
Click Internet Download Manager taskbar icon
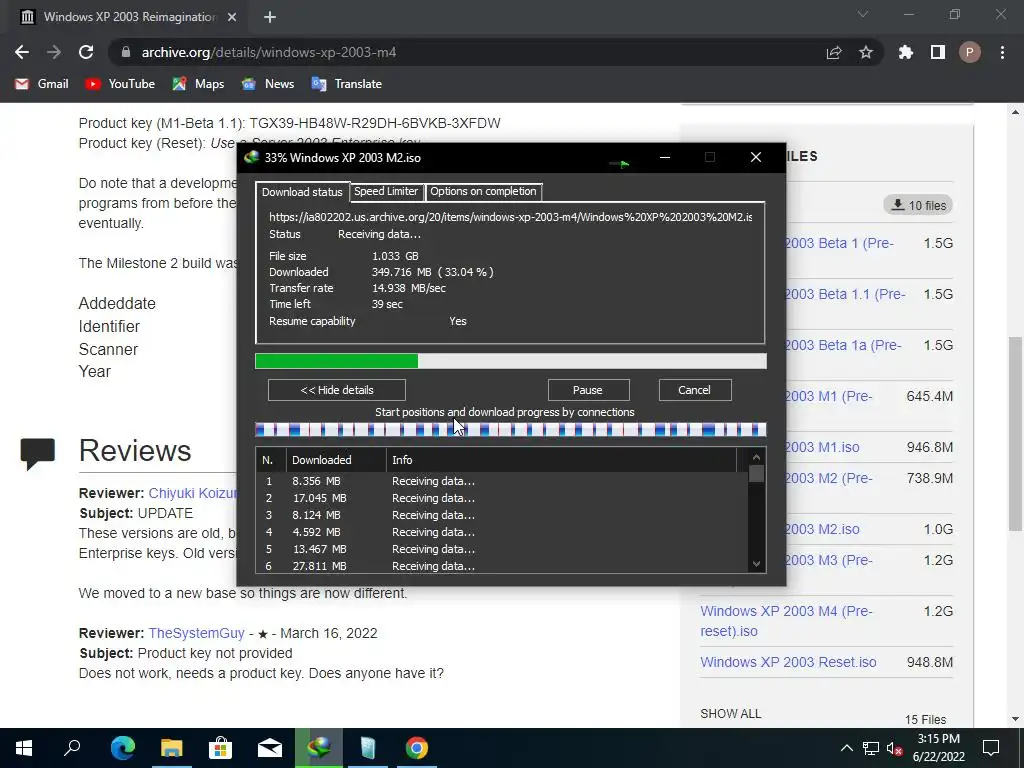[x=319, y=748]
